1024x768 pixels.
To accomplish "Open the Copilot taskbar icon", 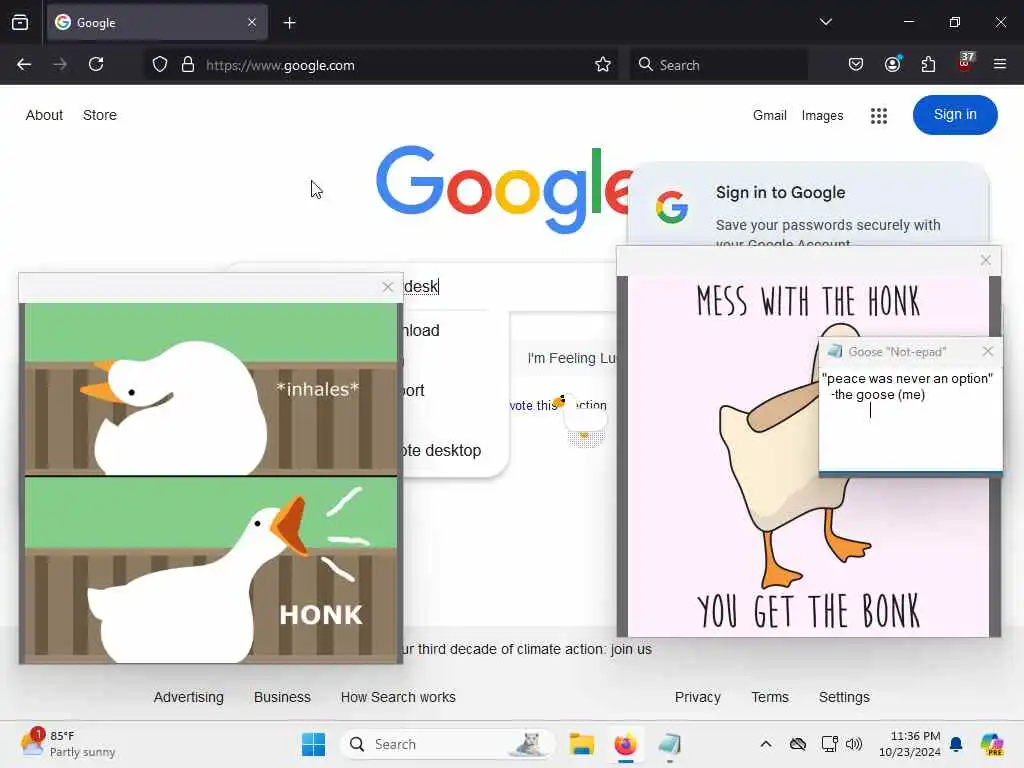I will tap(992, 744).
